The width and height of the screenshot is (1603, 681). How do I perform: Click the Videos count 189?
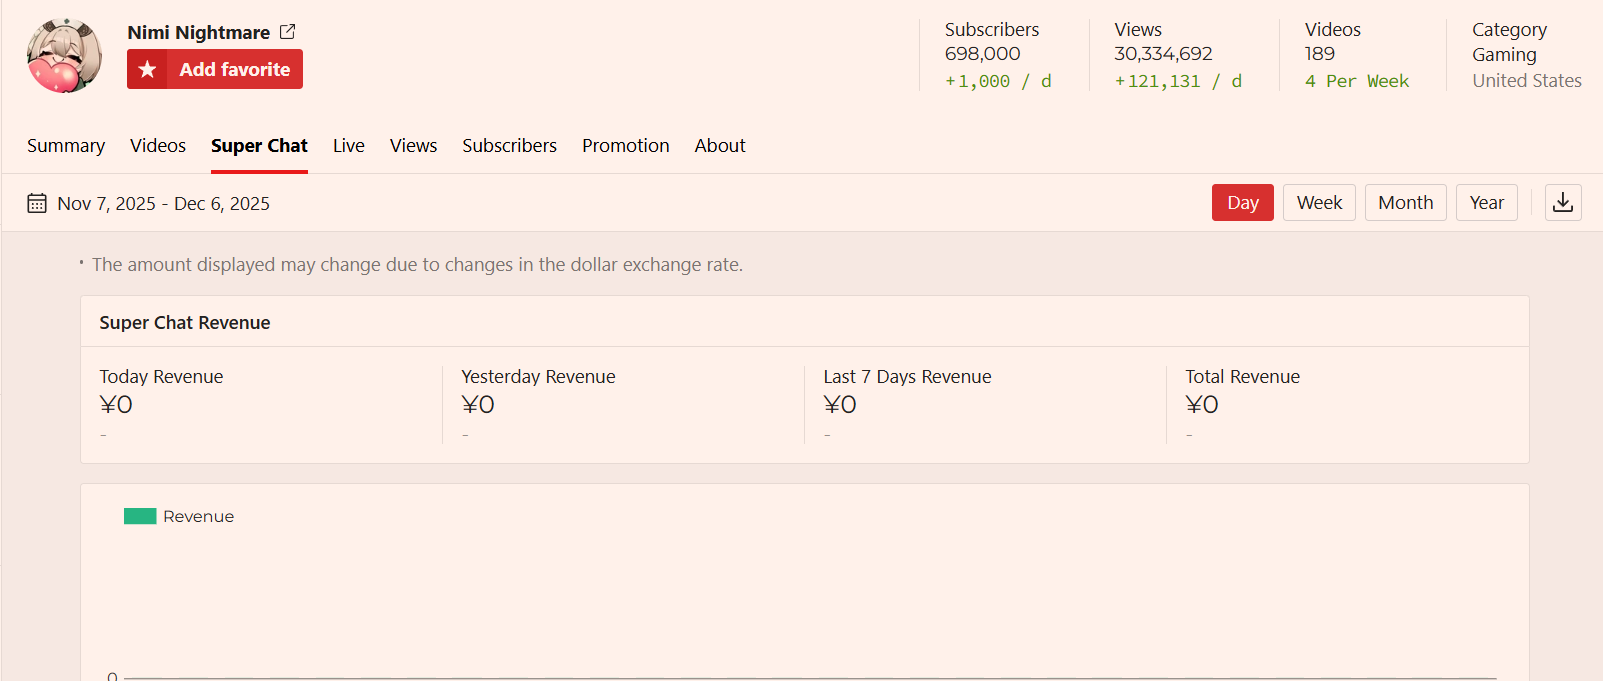click(x=1320, y=54)
